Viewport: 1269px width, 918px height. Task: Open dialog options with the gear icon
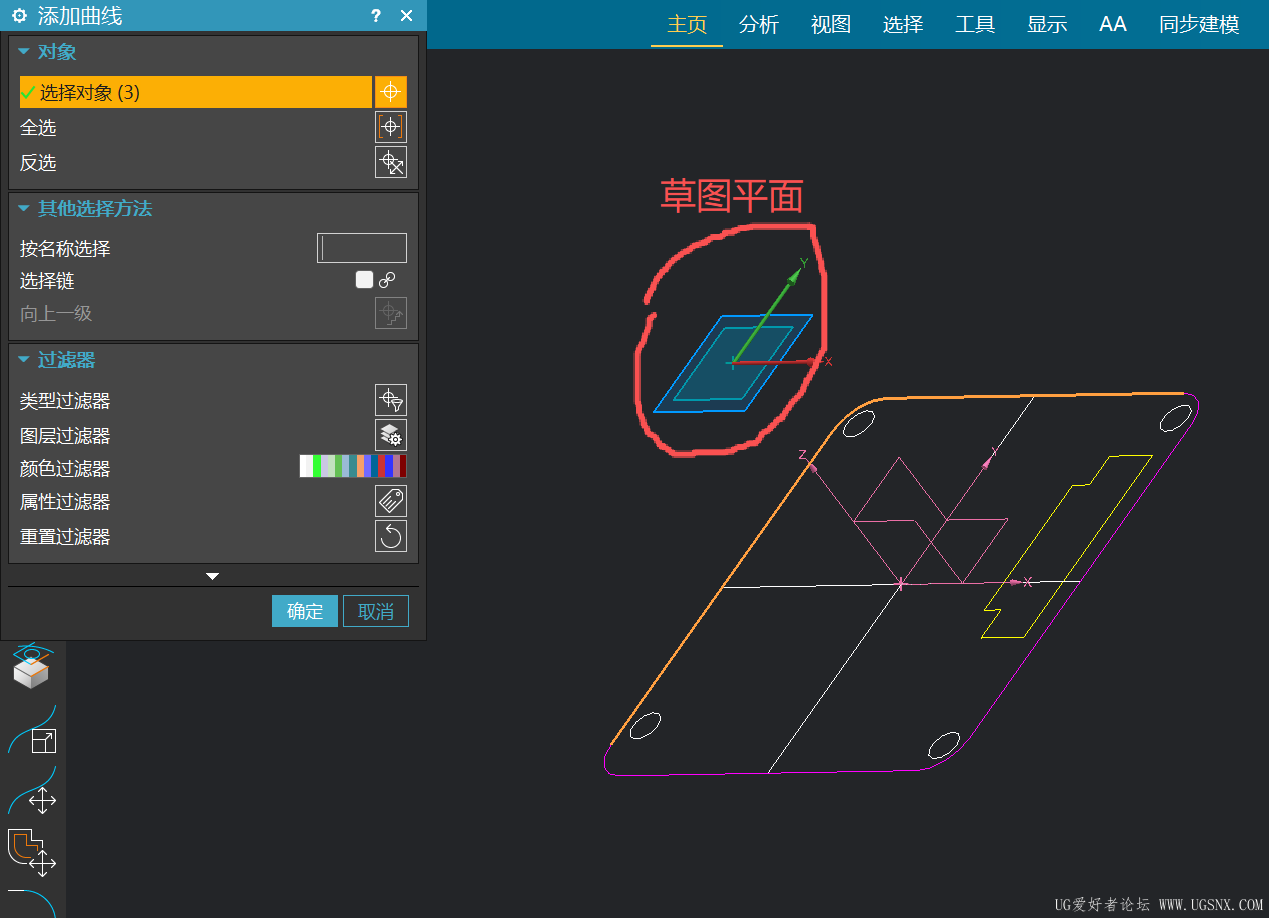[x=17, y=16]
